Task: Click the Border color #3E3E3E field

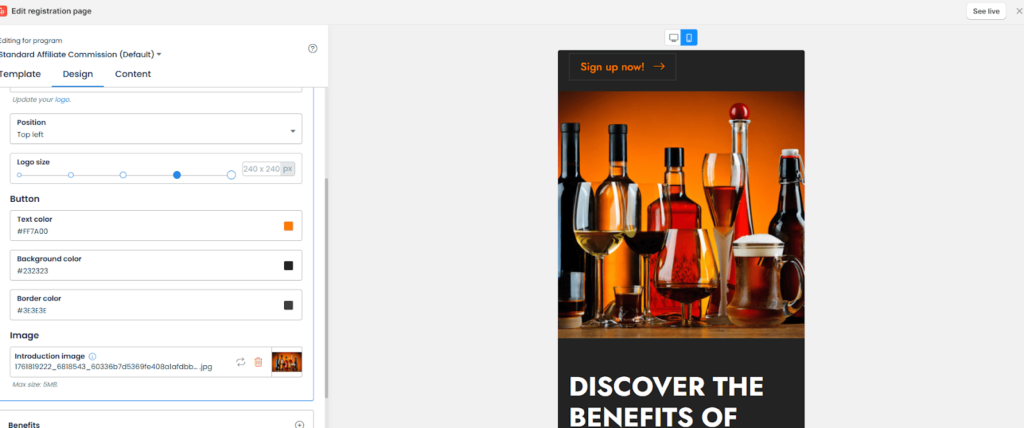Action: (156, 305)
